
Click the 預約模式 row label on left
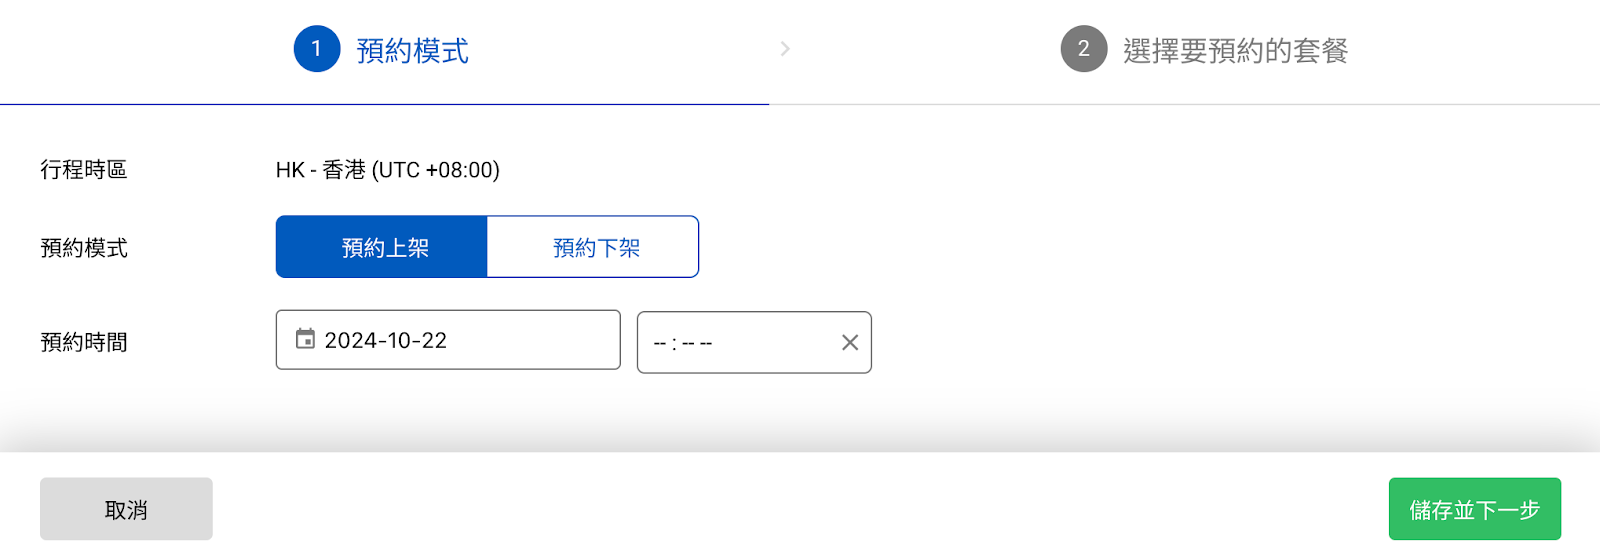tap(84, 248)
